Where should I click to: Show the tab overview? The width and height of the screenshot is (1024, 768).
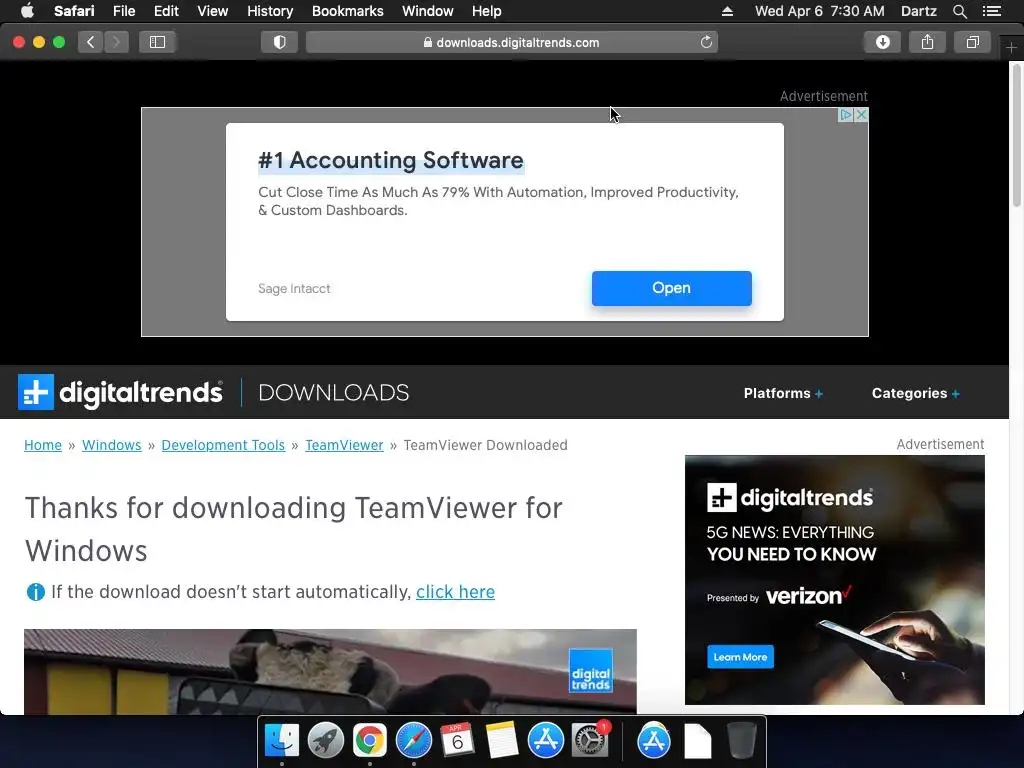(x=972, y=42)
